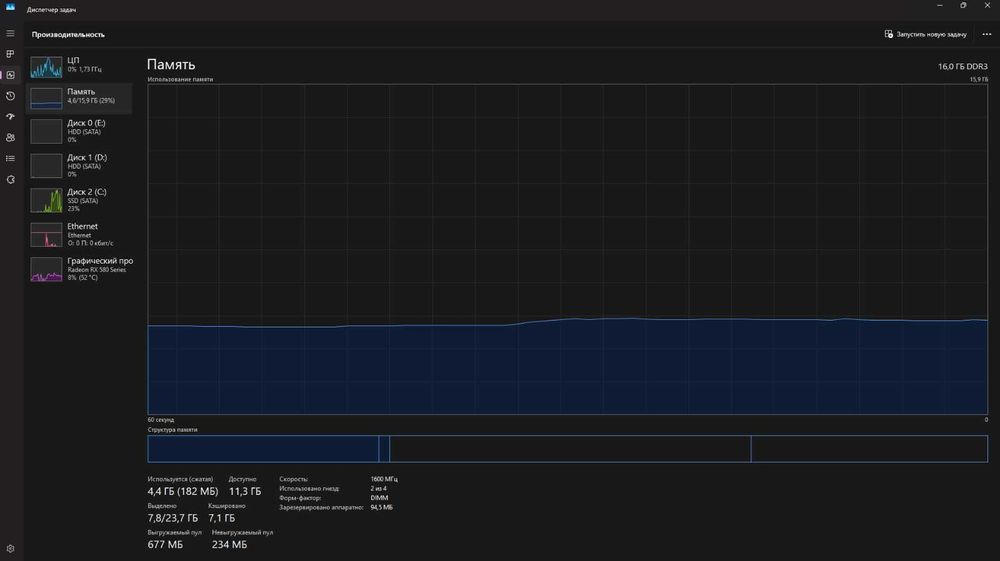Click the GPU mini graph thumbnail
Viewport: 1000px width, 561px height.
click(x=47, y=270)
